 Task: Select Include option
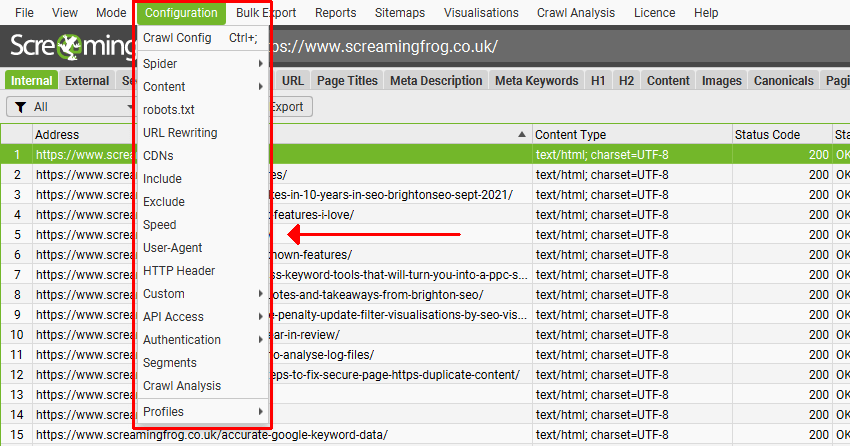(203, 179)
